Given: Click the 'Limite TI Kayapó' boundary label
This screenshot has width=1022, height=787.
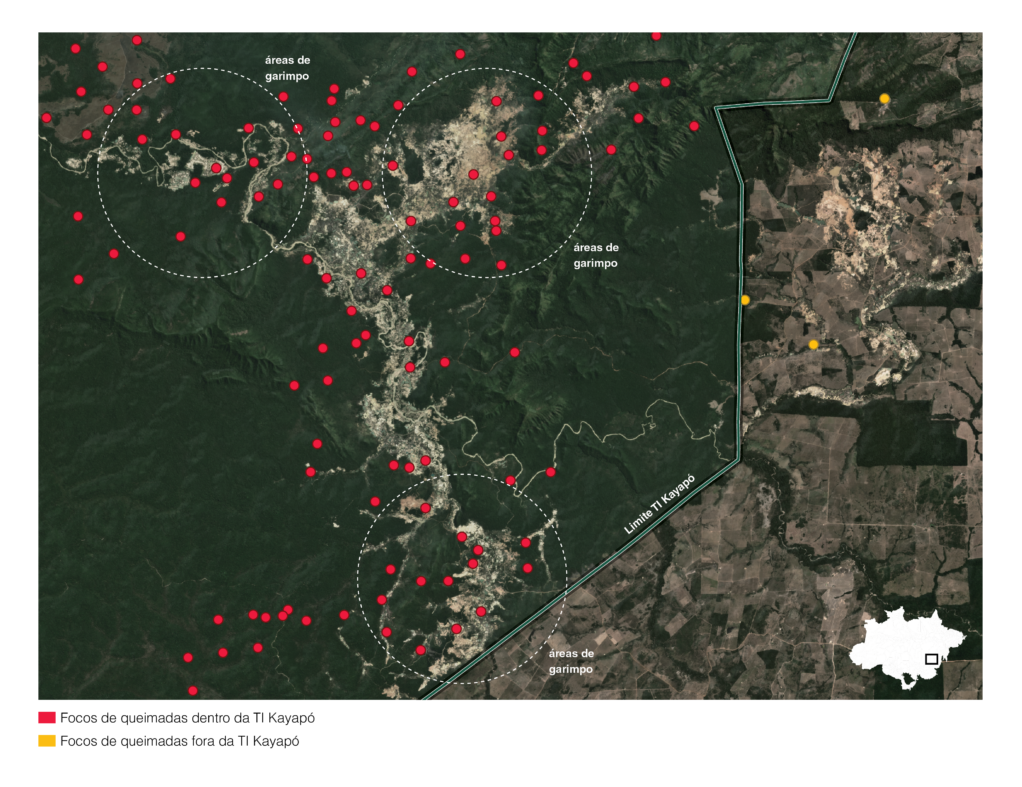Looking at the screenshot, I should (659, 506).
